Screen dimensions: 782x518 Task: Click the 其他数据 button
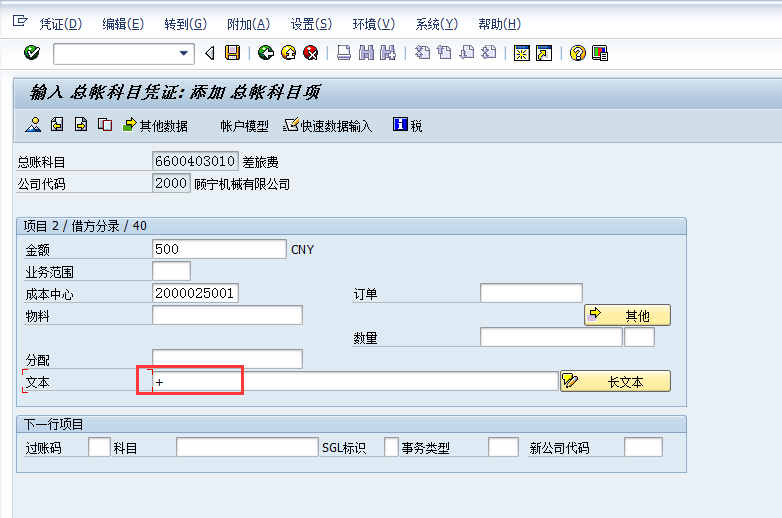point(155,126)
